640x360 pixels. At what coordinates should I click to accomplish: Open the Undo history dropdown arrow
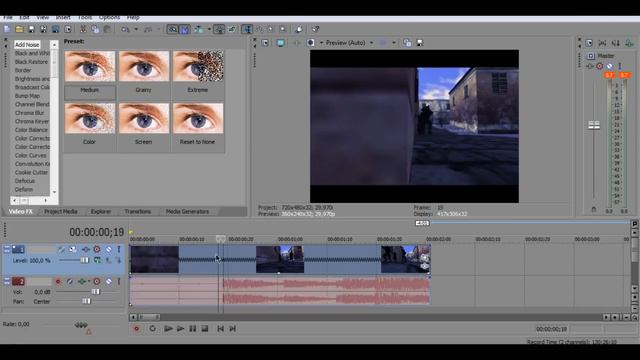click(136, 29)
